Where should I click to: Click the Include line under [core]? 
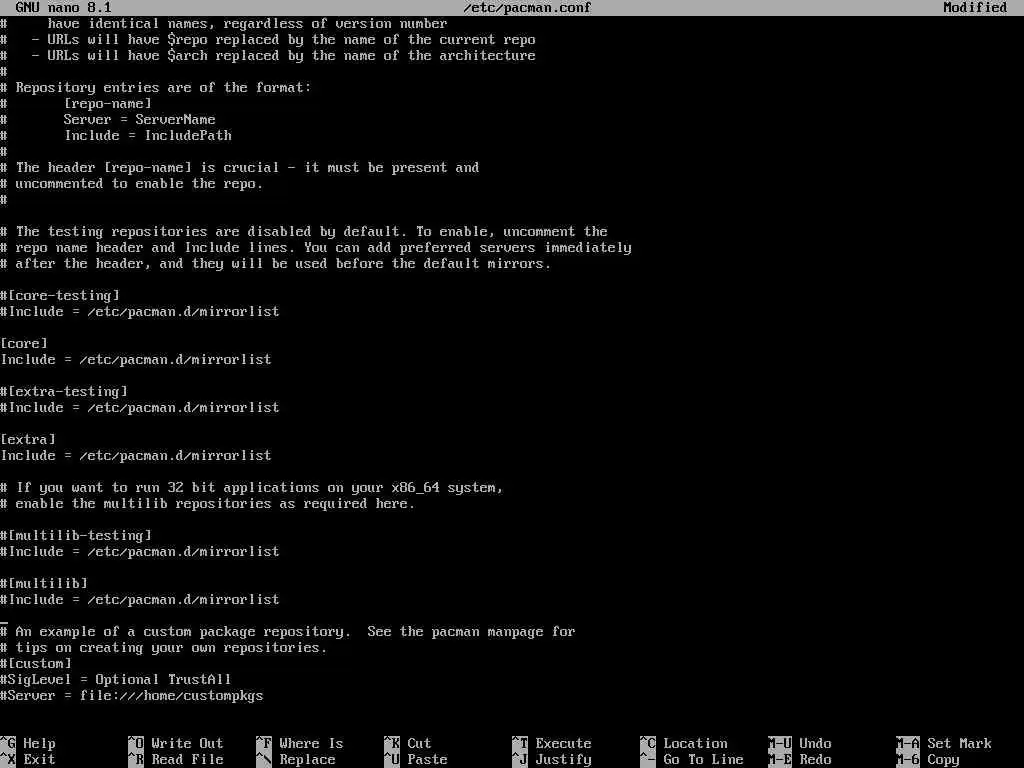coord(136,359)
